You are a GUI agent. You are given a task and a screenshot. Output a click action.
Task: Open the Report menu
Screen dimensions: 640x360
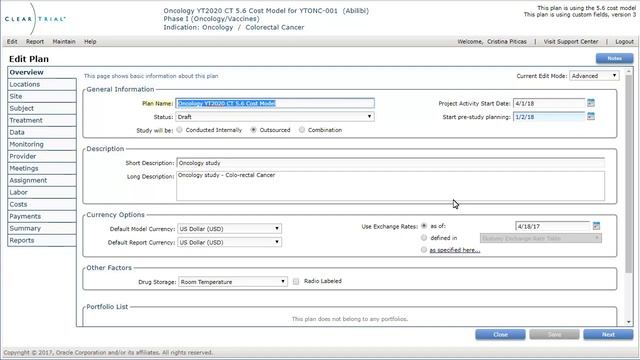click(35, 42)
